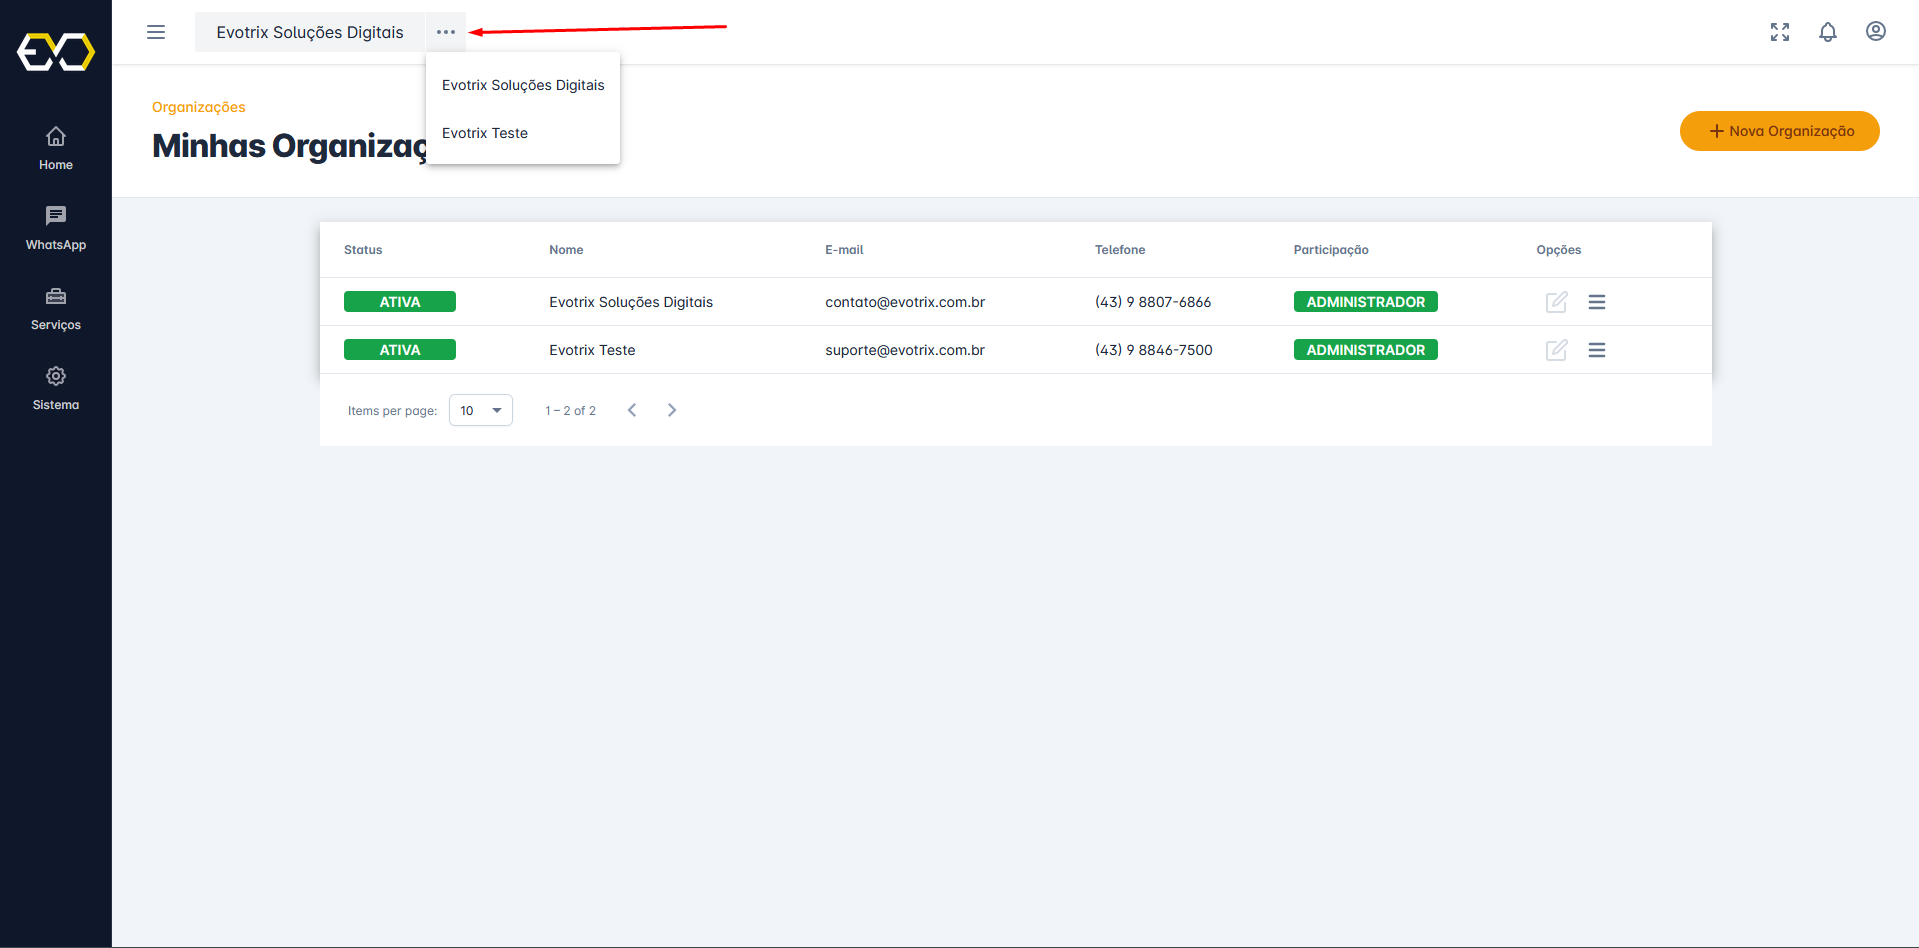Edit the Evotrix Teste organization row
This screenshot has width=1919, height=948.
point(1556,350)
